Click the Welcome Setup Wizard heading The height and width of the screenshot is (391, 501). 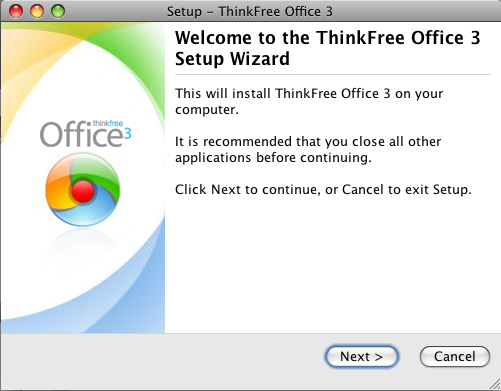pos(328,48)
